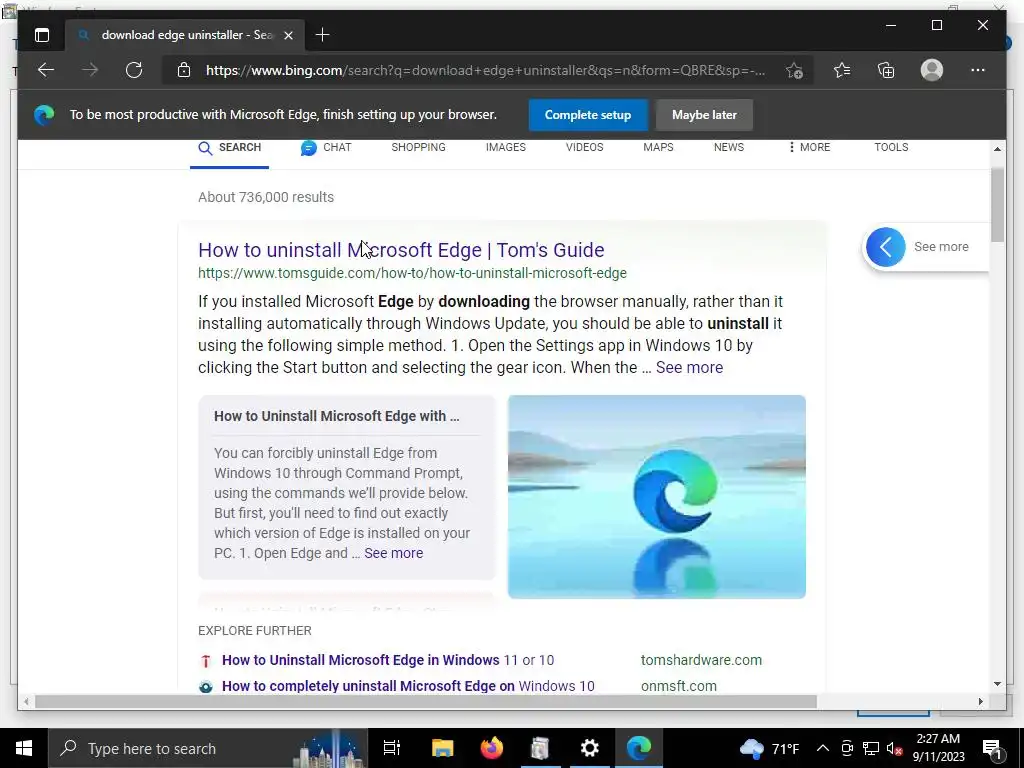Click the tomsguide.com URL link
The height and width of the screenshot is (768, 1024).
(x=412, y=273)
